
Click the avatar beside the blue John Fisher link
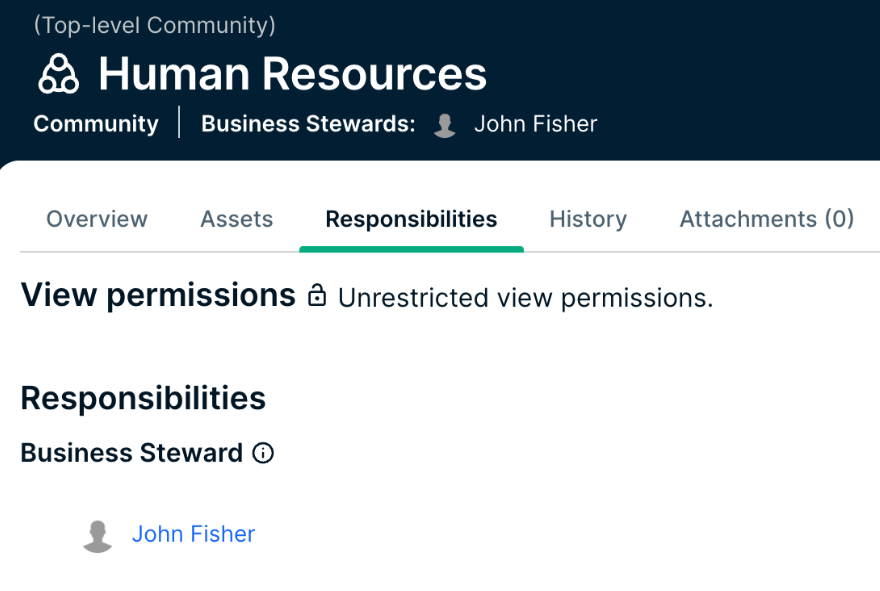[x=97, y=535]
